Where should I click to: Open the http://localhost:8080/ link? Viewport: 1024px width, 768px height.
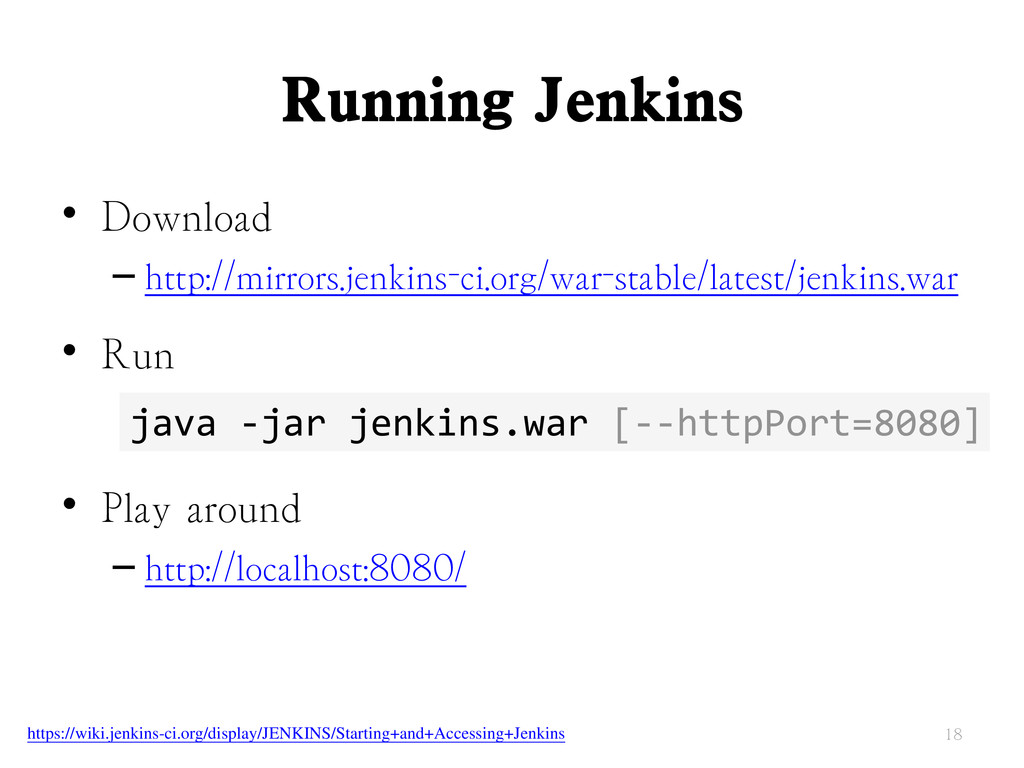(x=306, y=568)
